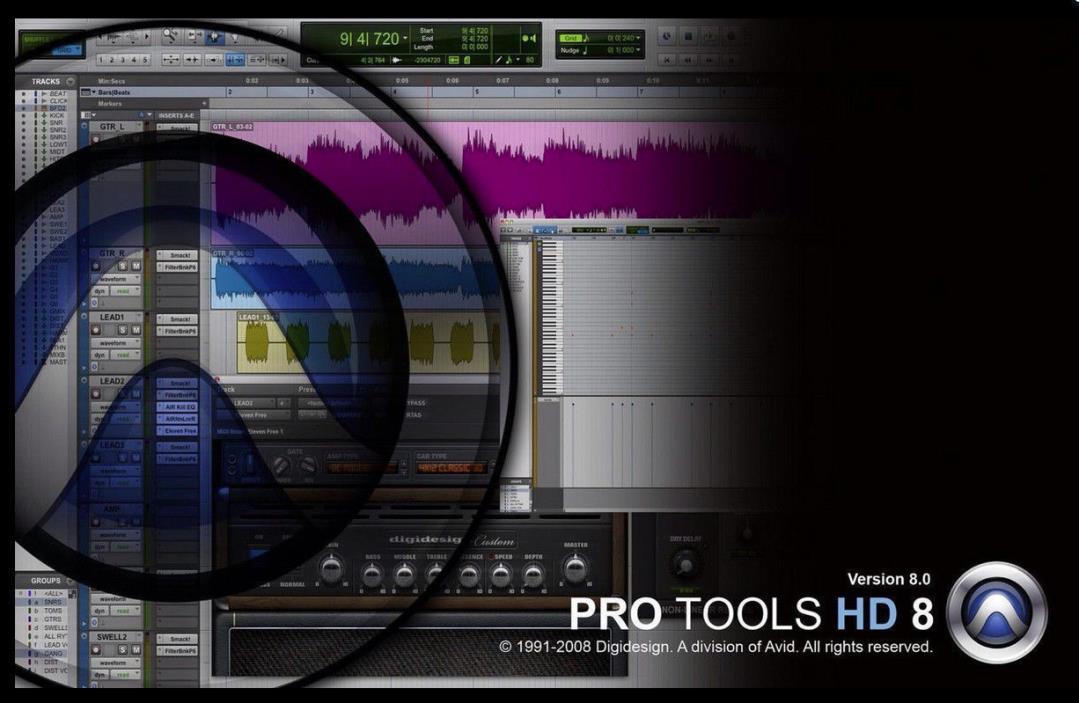Select the yellow LEAD1 audio clip
The height and width of the screenshot is (703, 1079).
(x=368, y=342)
